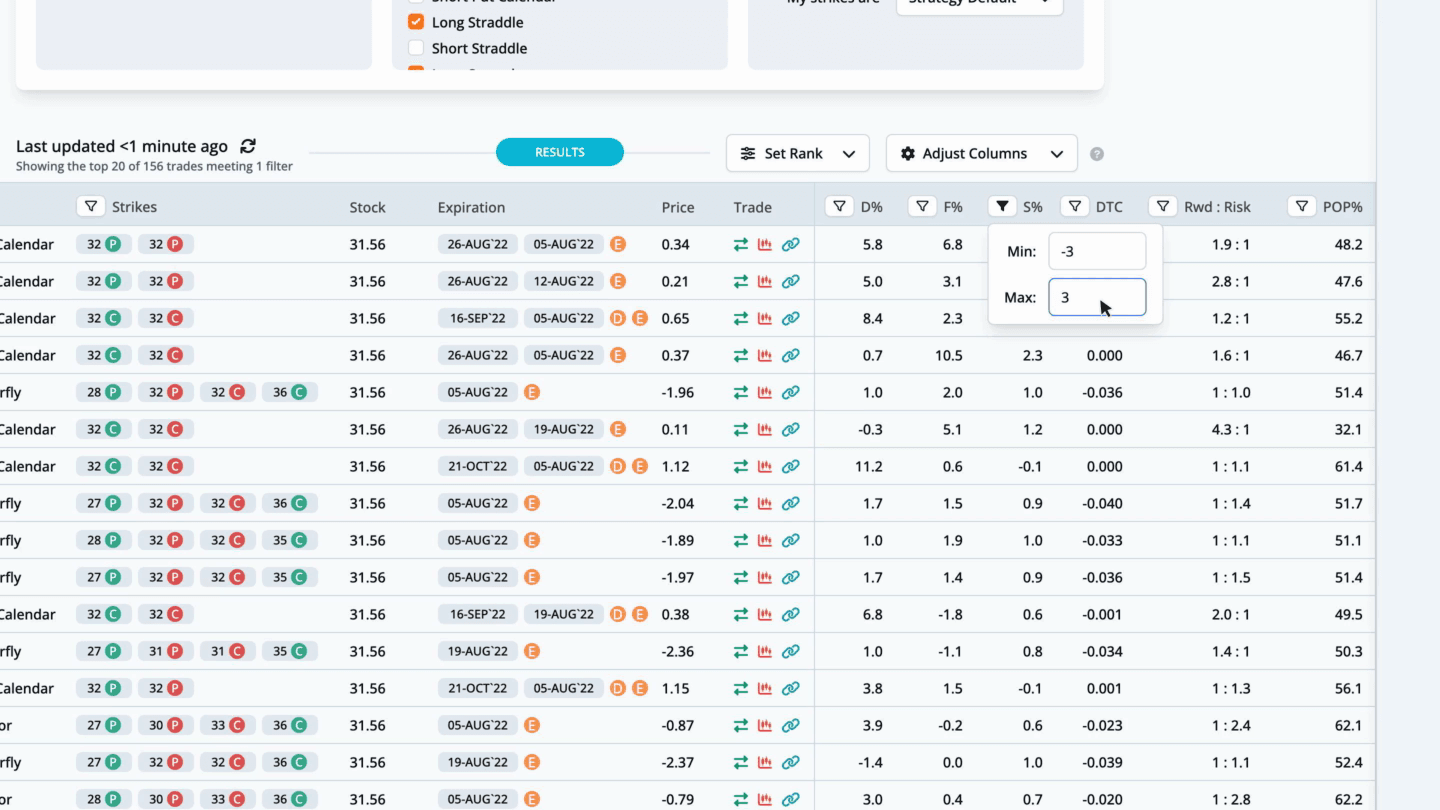Screen dimensions: 1440x810
Task: Click the 35 C strike in -1.89 row
Action: [290, 540]
